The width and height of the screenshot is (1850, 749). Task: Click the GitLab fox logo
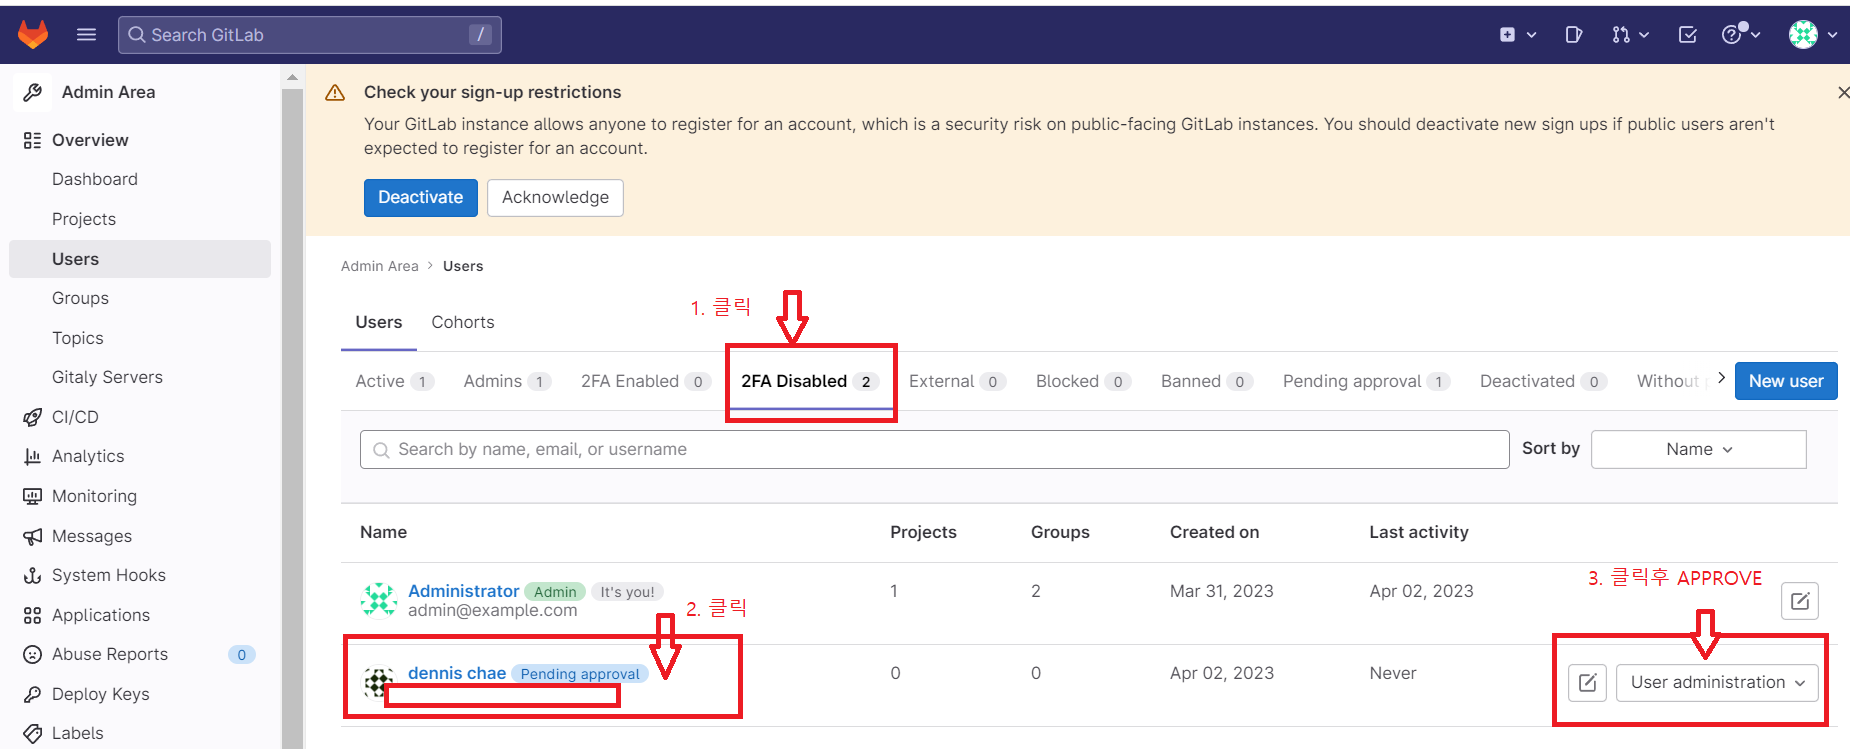pyautogui.click(x=33, y=34)
